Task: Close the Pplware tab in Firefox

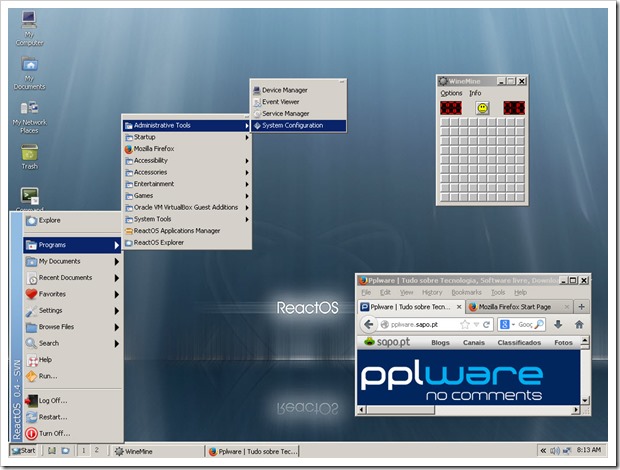Action: [x=459, y=307]
